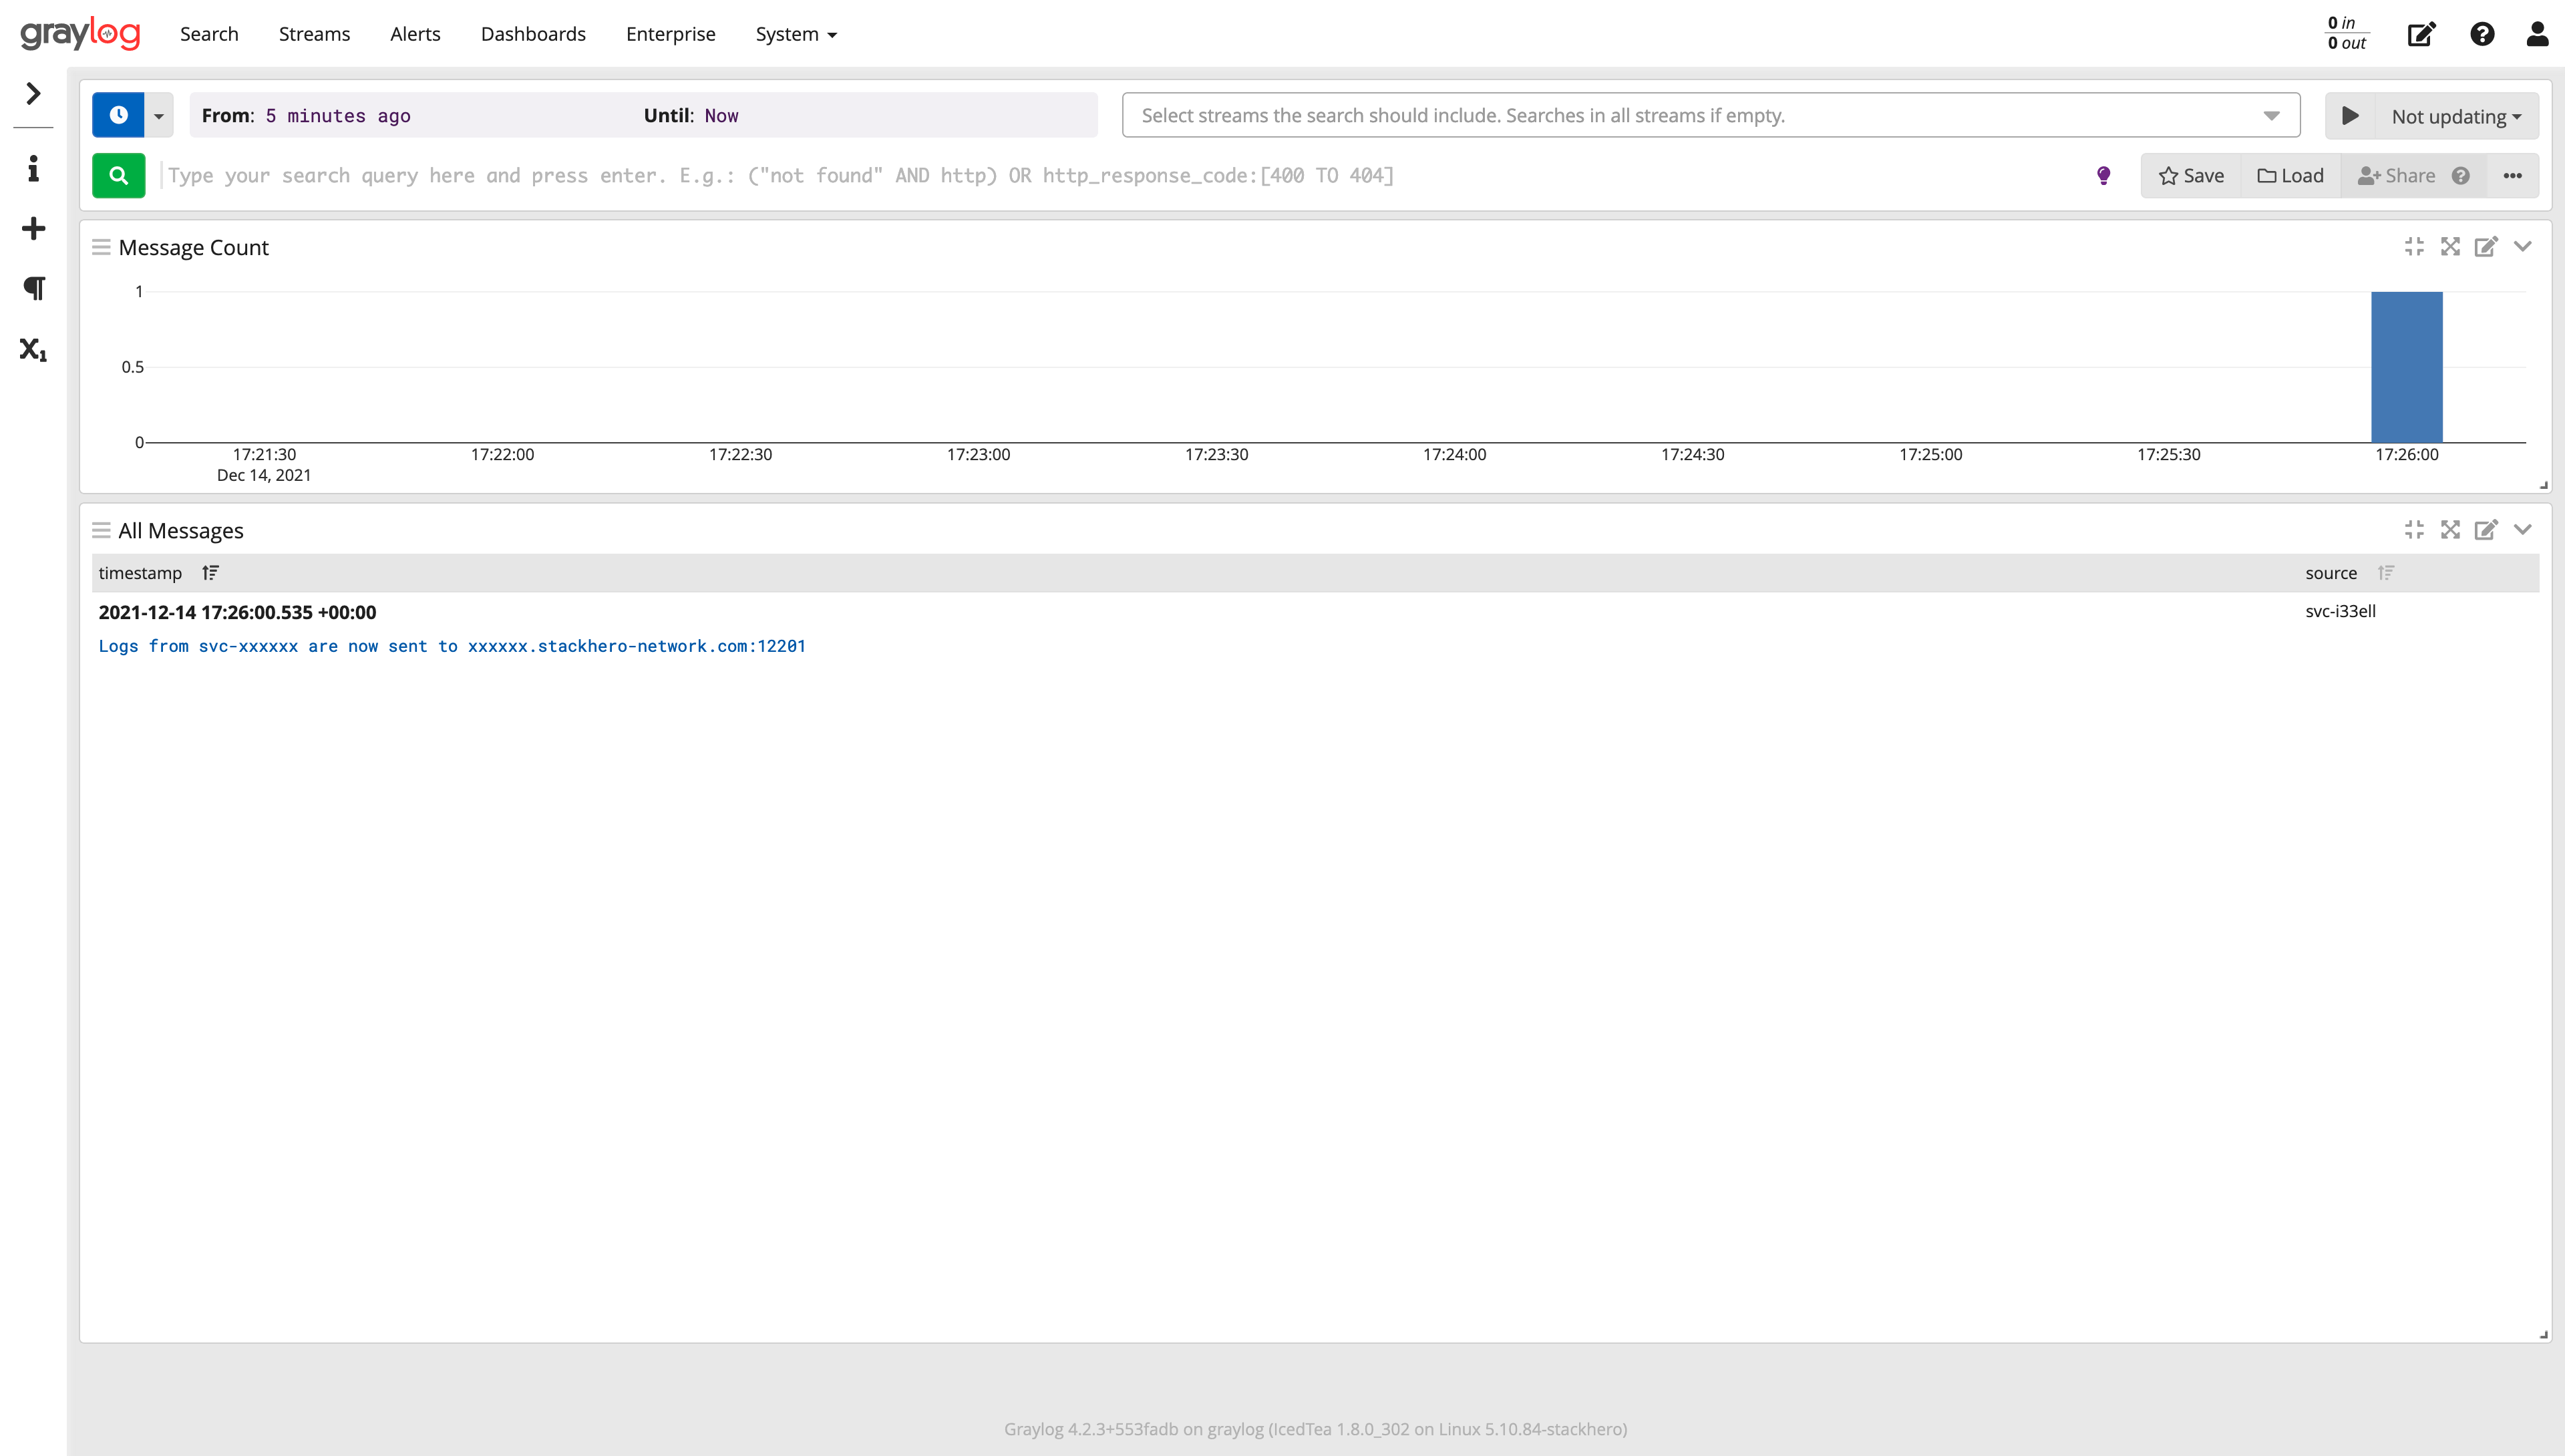
Task: Maximize the All Messages widget
Action: (x=2451, y=530)
